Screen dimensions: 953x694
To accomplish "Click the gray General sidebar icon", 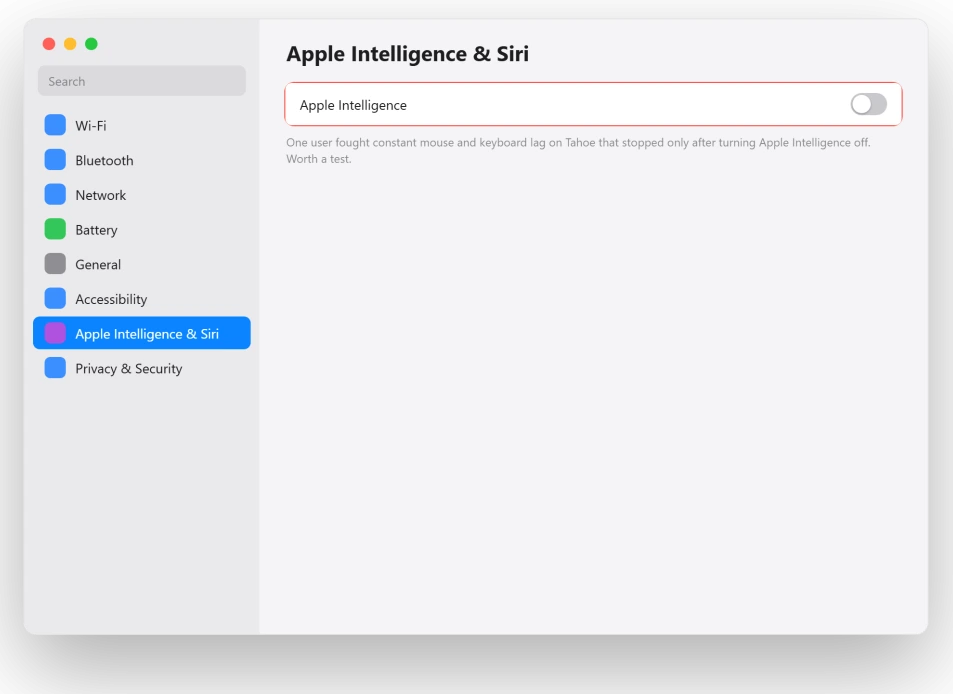I will coord(55,264).
